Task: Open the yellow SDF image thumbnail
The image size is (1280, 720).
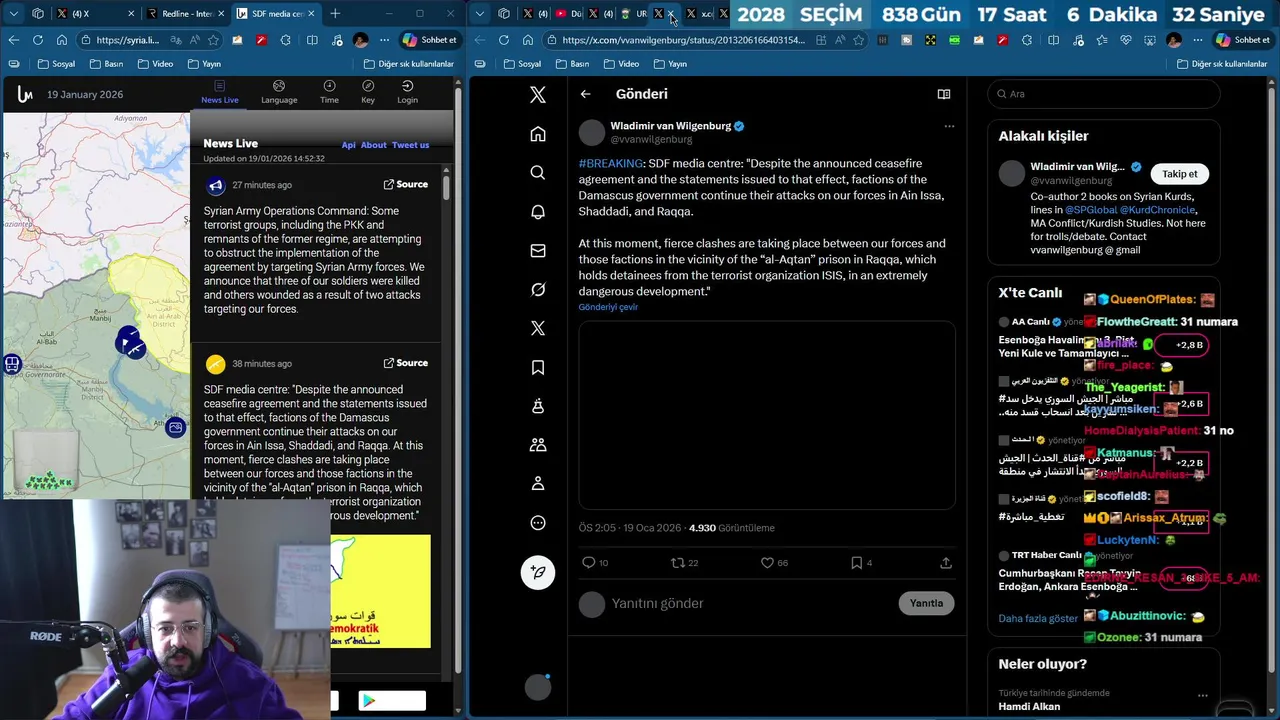Action: pos(381,591)
